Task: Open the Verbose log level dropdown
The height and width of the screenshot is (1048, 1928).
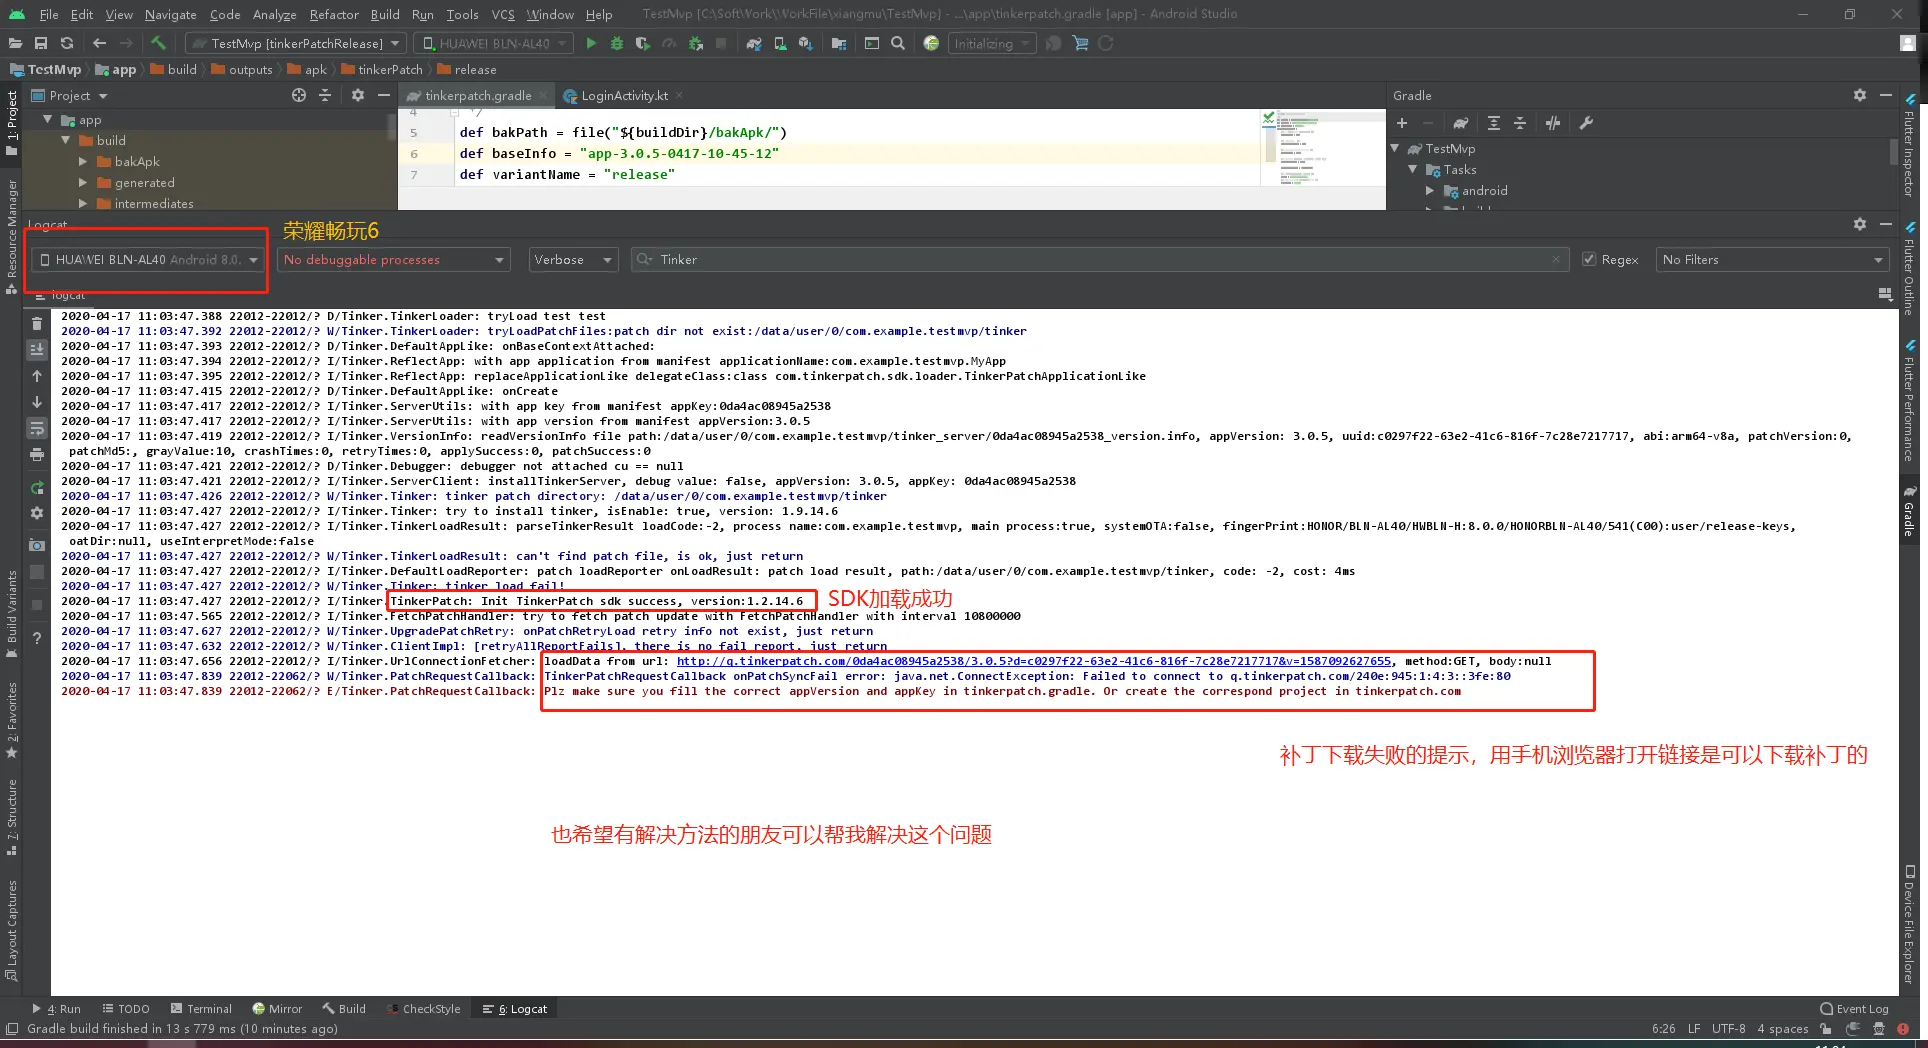Action: [x=573, y=260]
